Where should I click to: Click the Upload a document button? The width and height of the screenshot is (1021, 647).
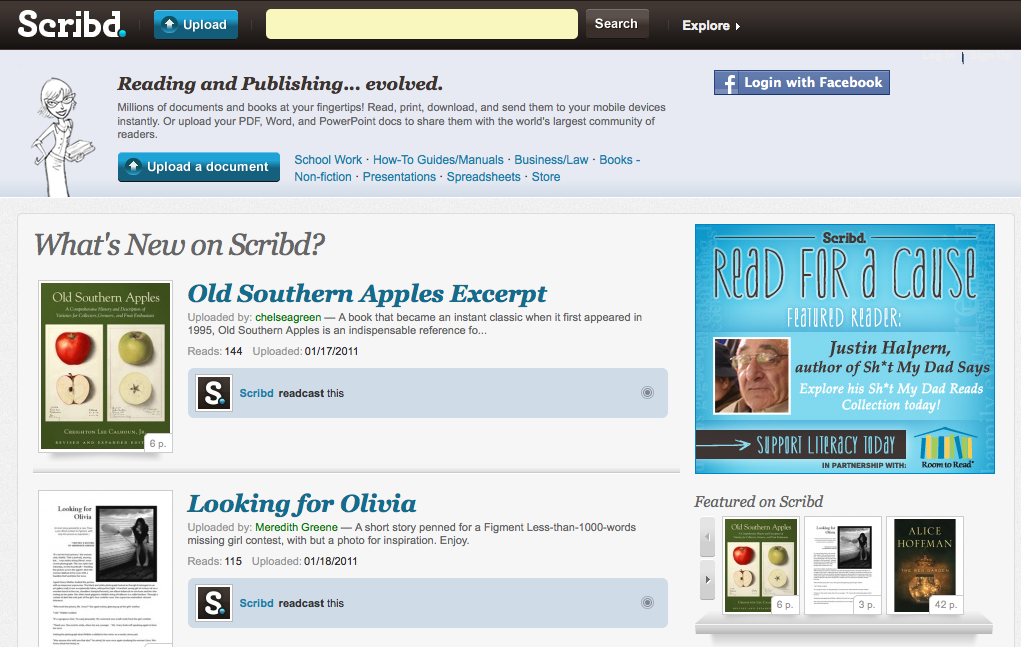point(199,167)
